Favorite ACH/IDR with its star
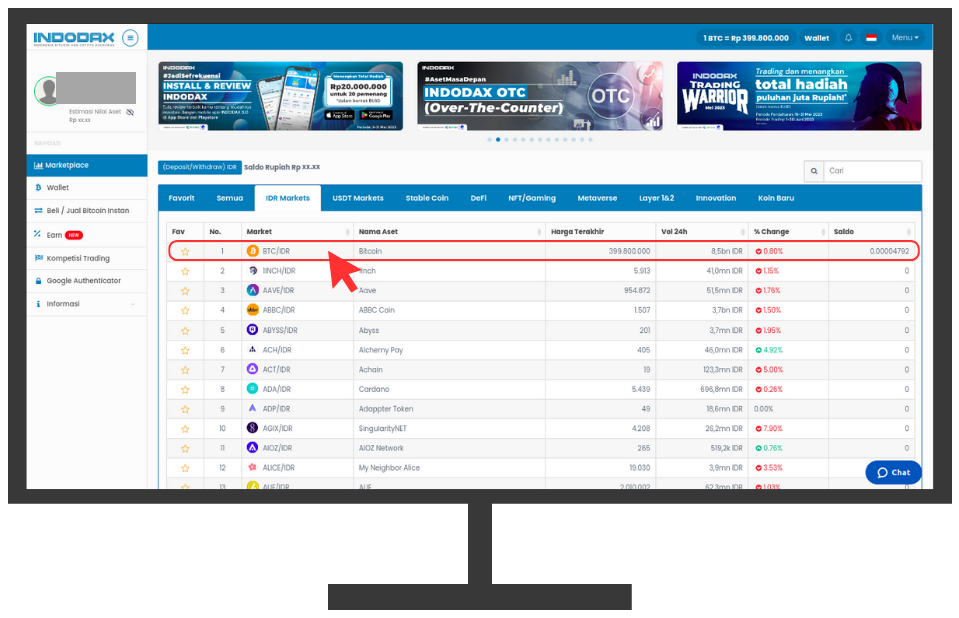 coord(185,350)
